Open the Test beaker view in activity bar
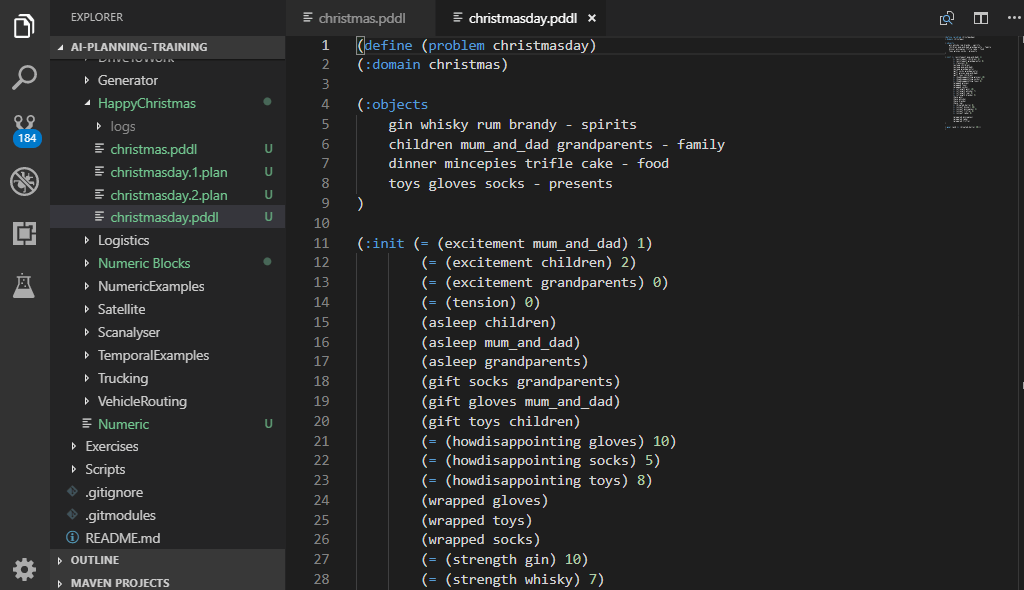 (24, 286)
